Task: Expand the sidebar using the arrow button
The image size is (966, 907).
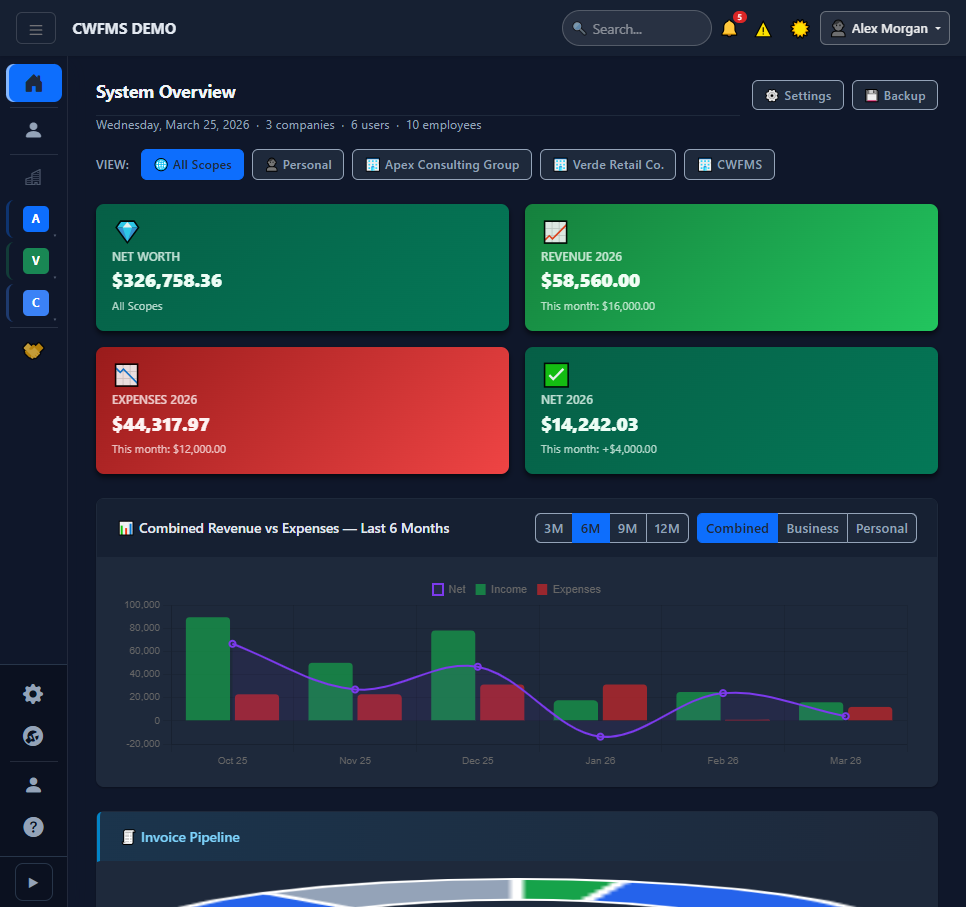Action: coord(33,881)
